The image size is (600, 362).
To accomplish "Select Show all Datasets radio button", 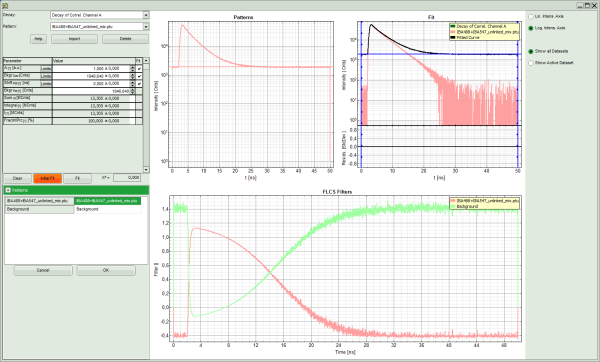I will 531,51.
